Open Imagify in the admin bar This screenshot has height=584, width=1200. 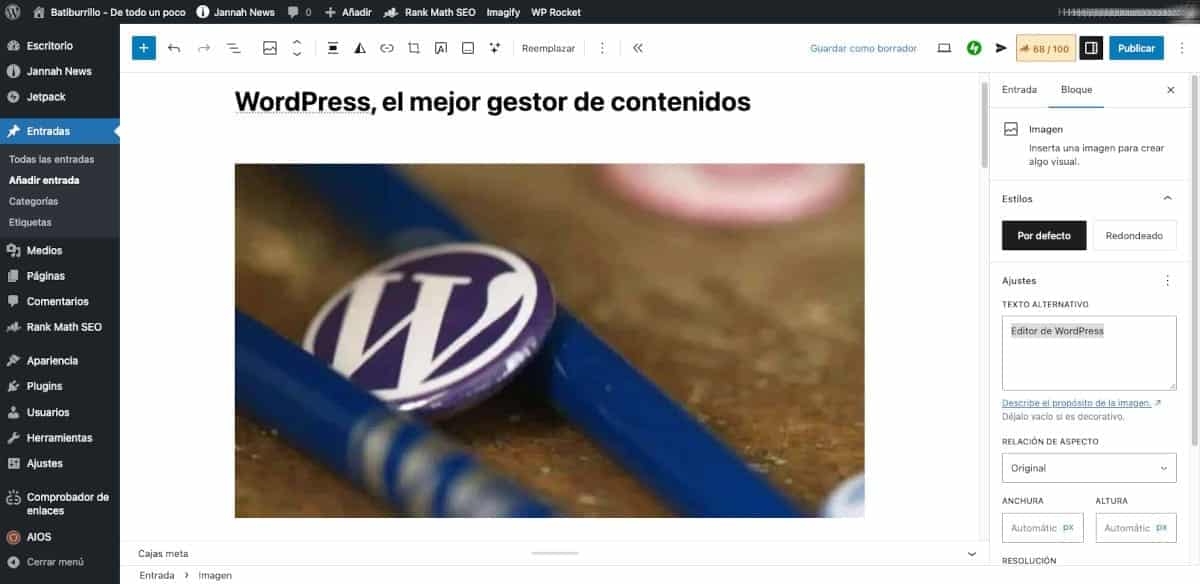click(502, 12)
